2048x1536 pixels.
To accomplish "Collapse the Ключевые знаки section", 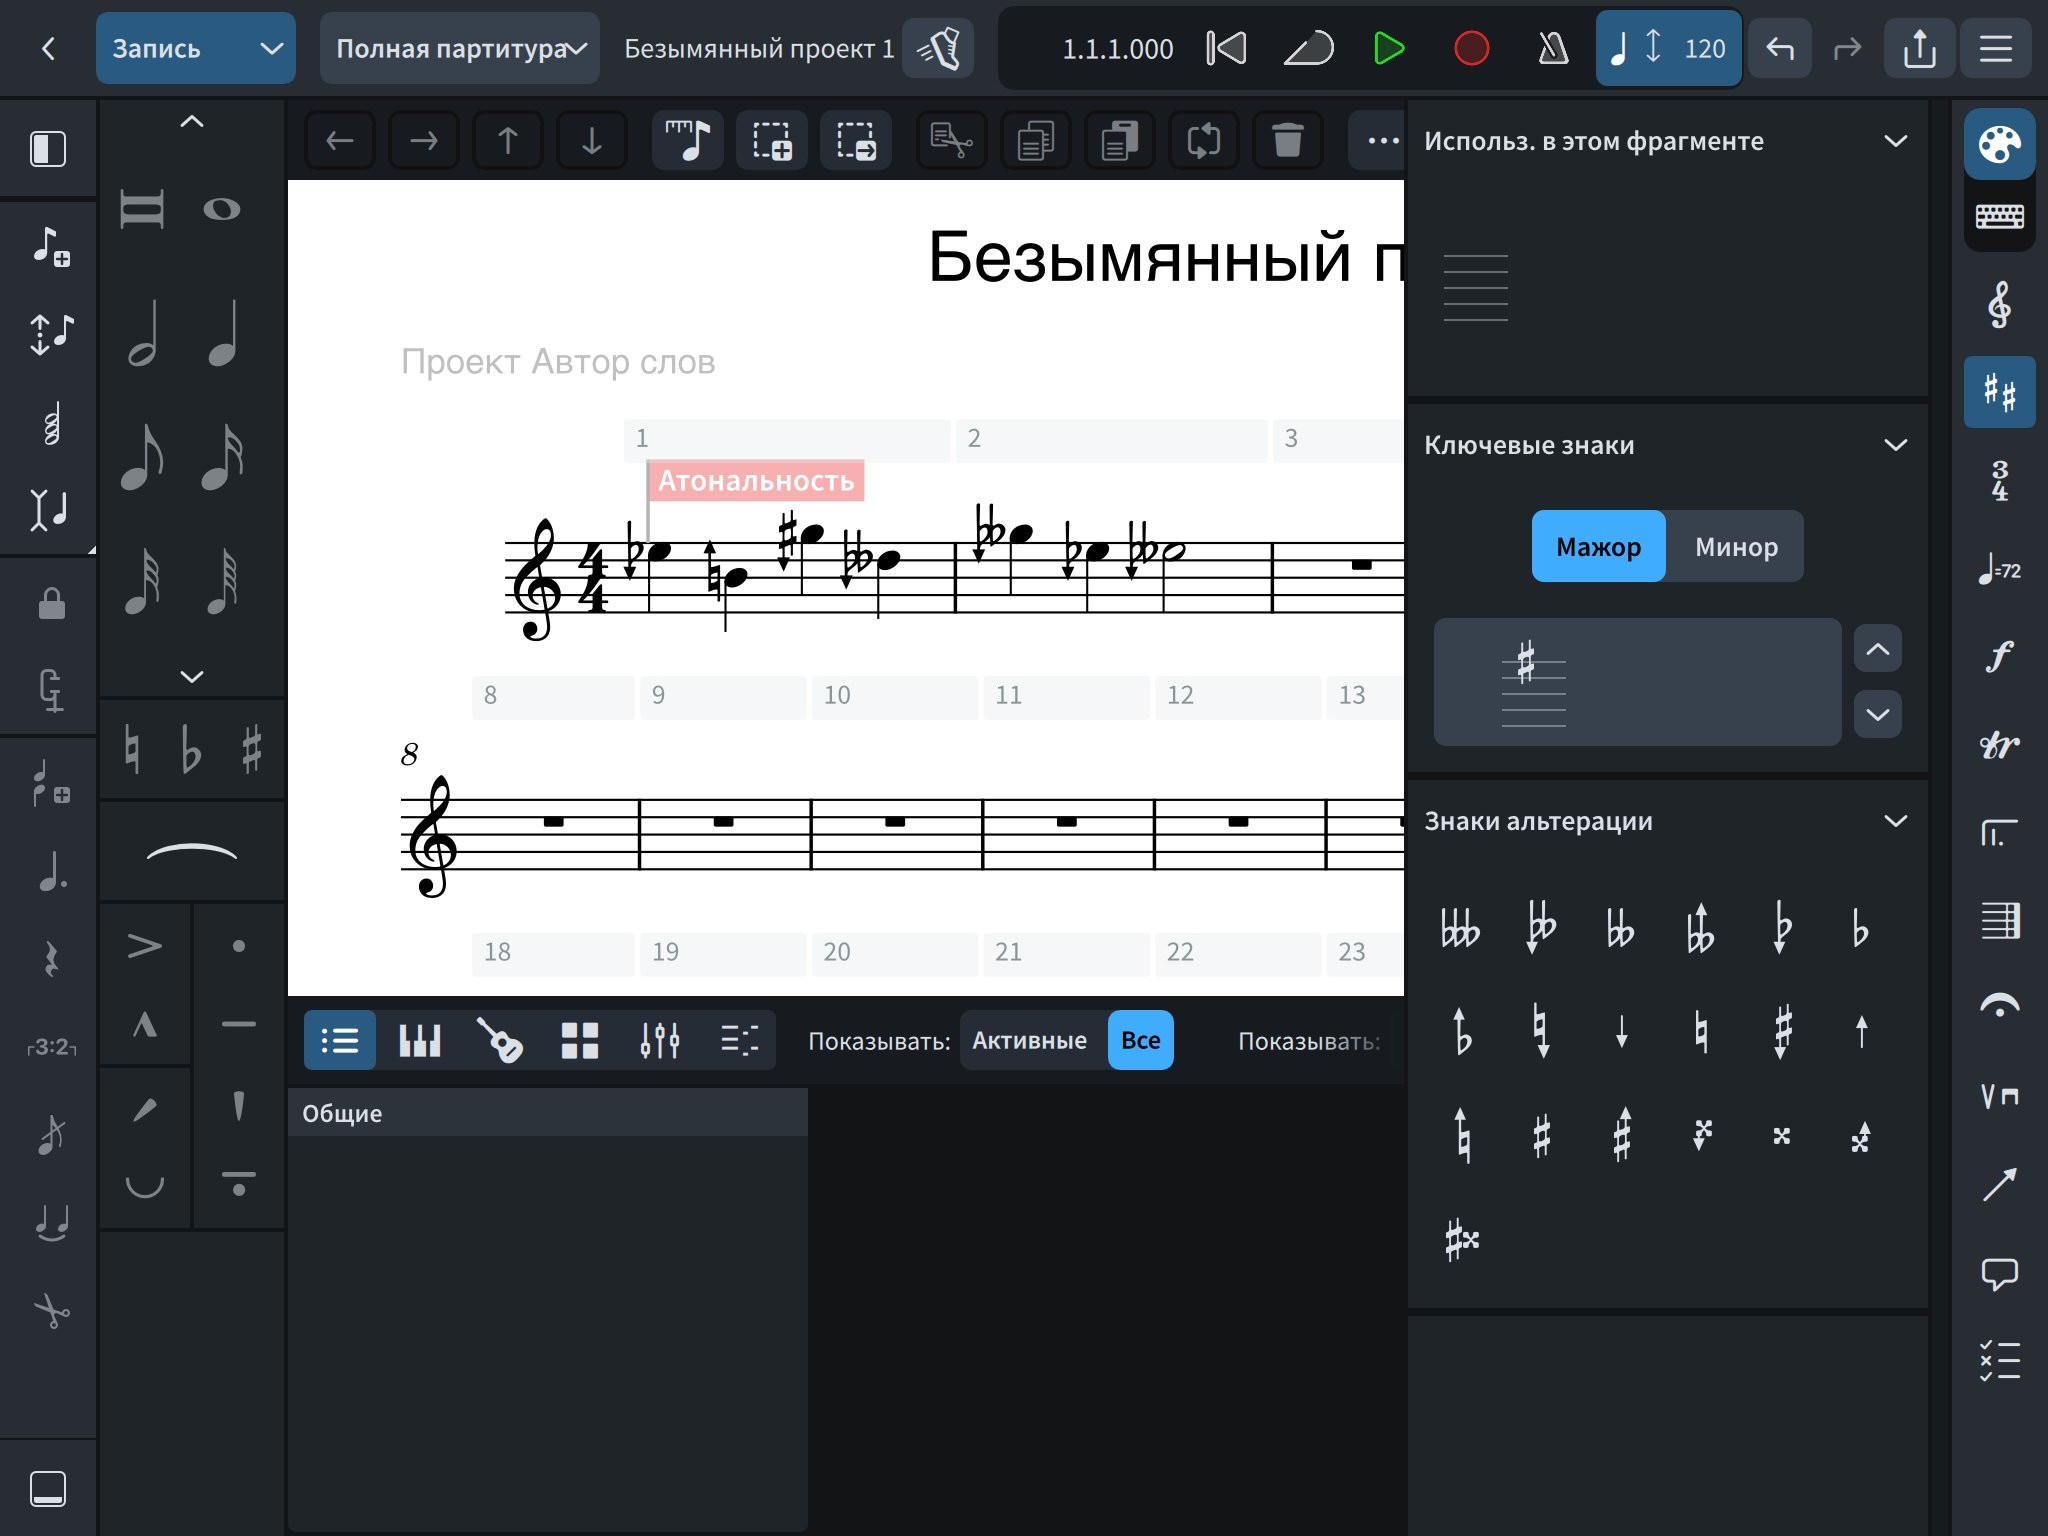I will tap(1895, 445).
